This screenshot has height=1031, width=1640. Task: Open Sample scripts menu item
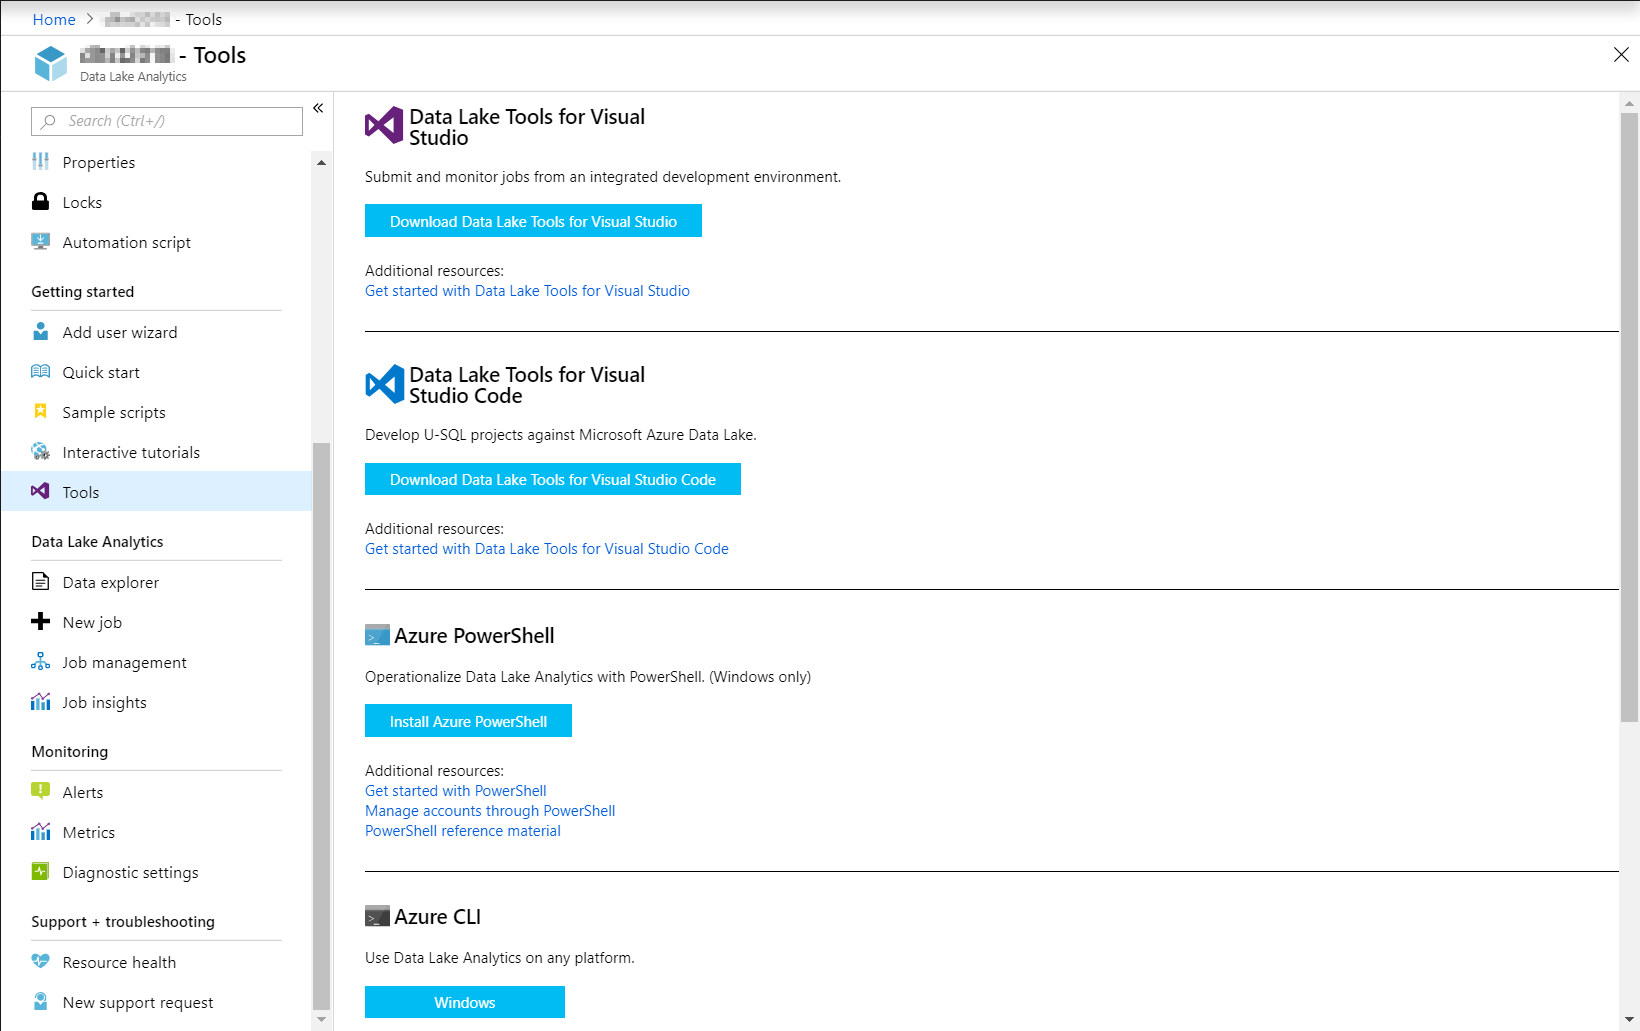157,412
